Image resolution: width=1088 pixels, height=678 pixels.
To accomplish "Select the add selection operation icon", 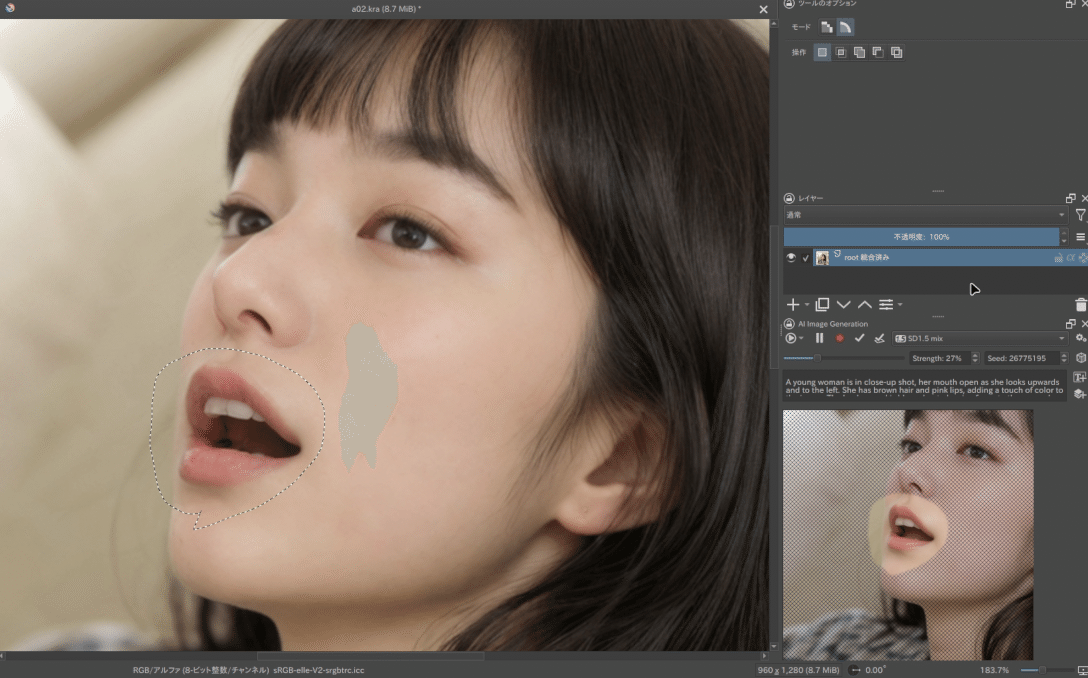I will pos(858,52).
